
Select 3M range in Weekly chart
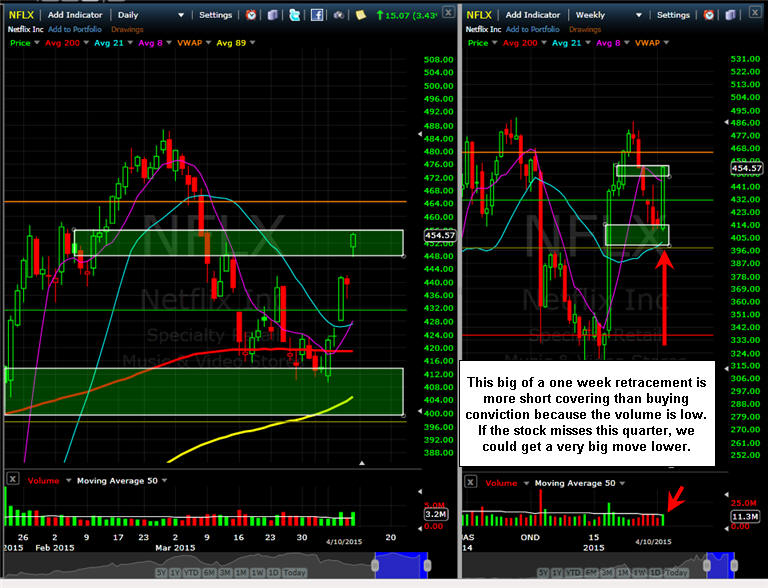coord(608,572)
